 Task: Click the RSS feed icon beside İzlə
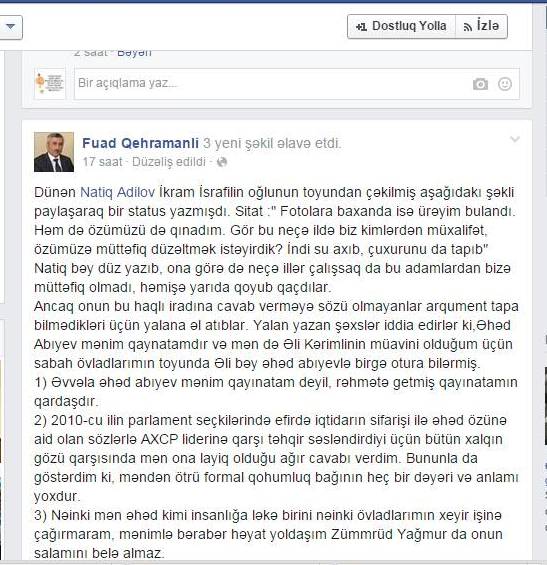coord(467,27)
